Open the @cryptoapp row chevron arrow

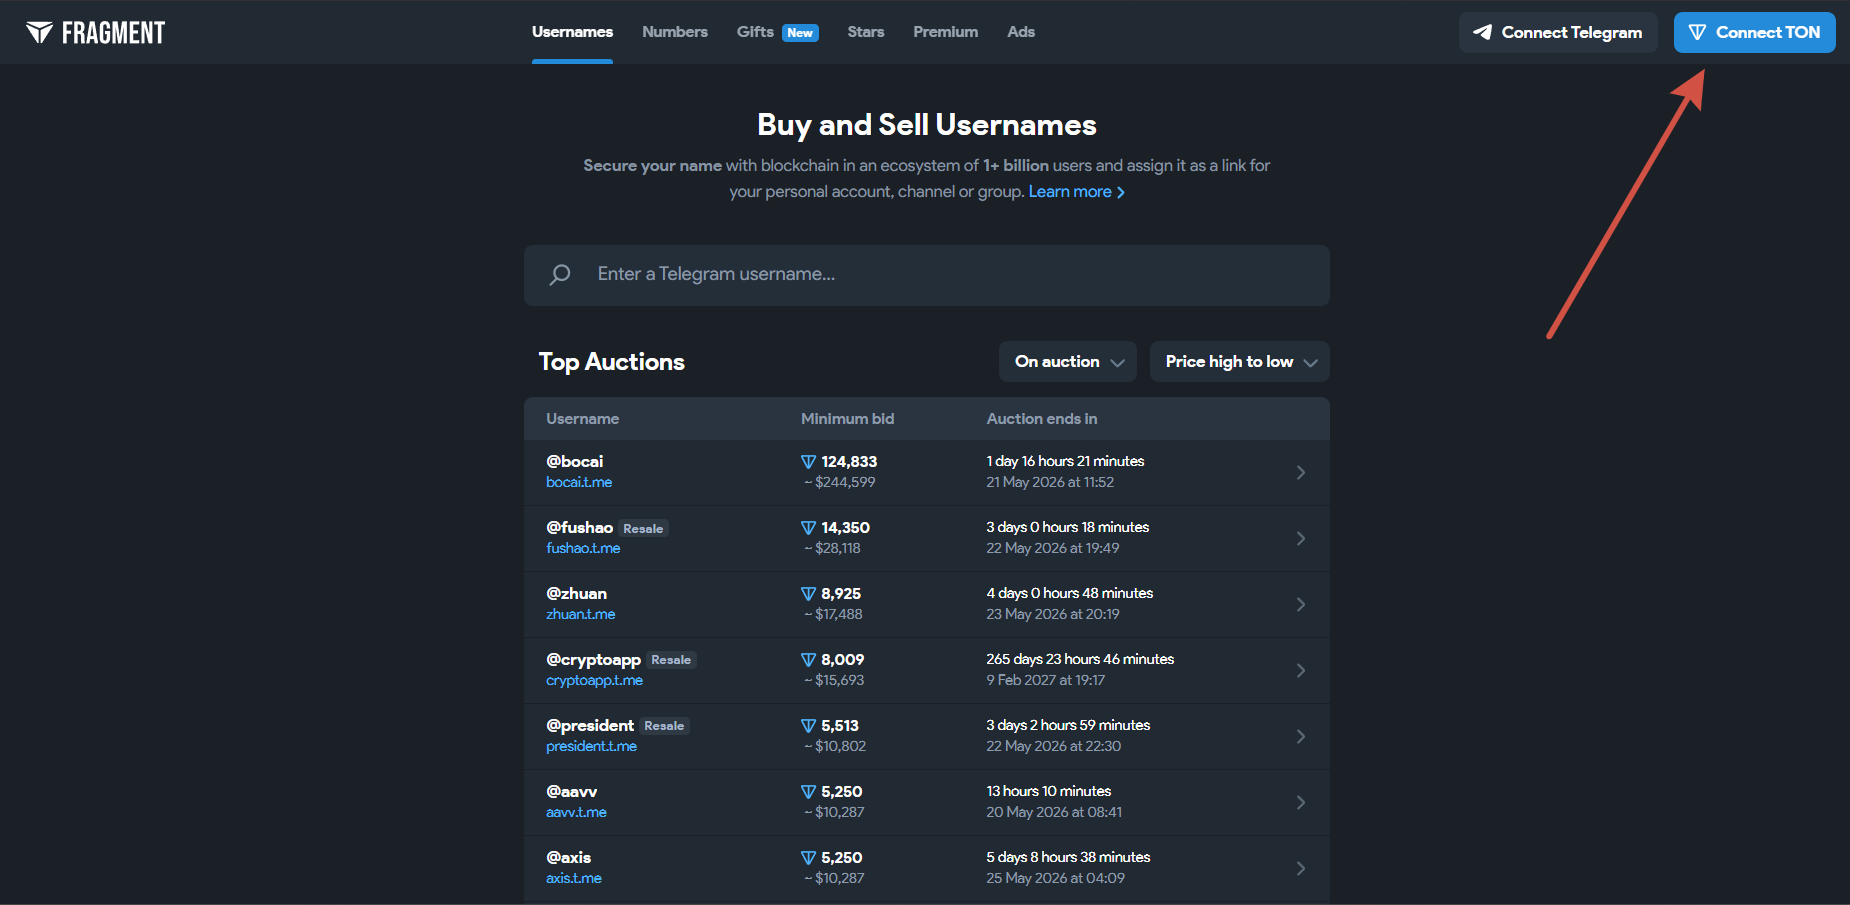point(1301,670)
